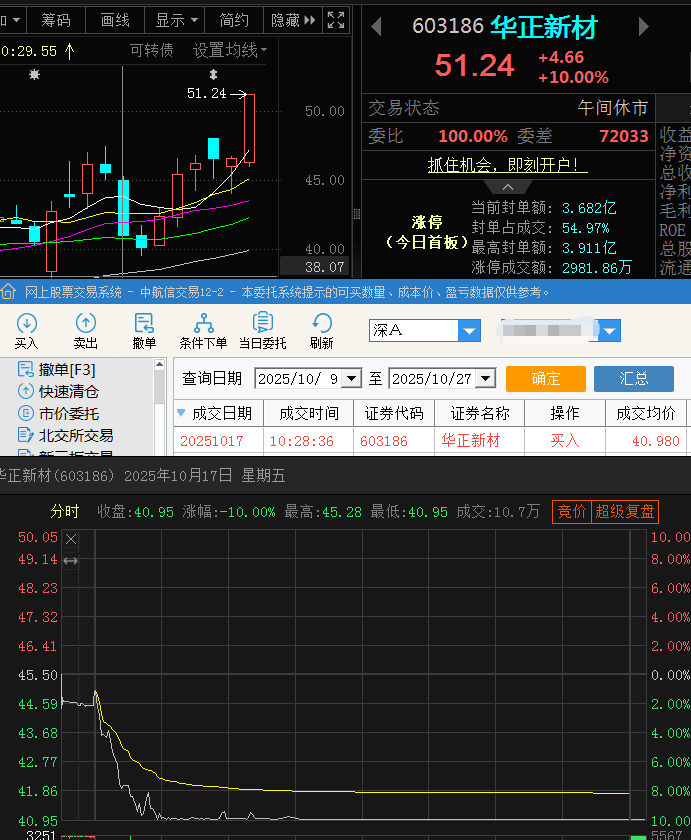Click the 操作 column header
Image resolution: width=691 pixels, height=840 pixels.
[565, 413]
